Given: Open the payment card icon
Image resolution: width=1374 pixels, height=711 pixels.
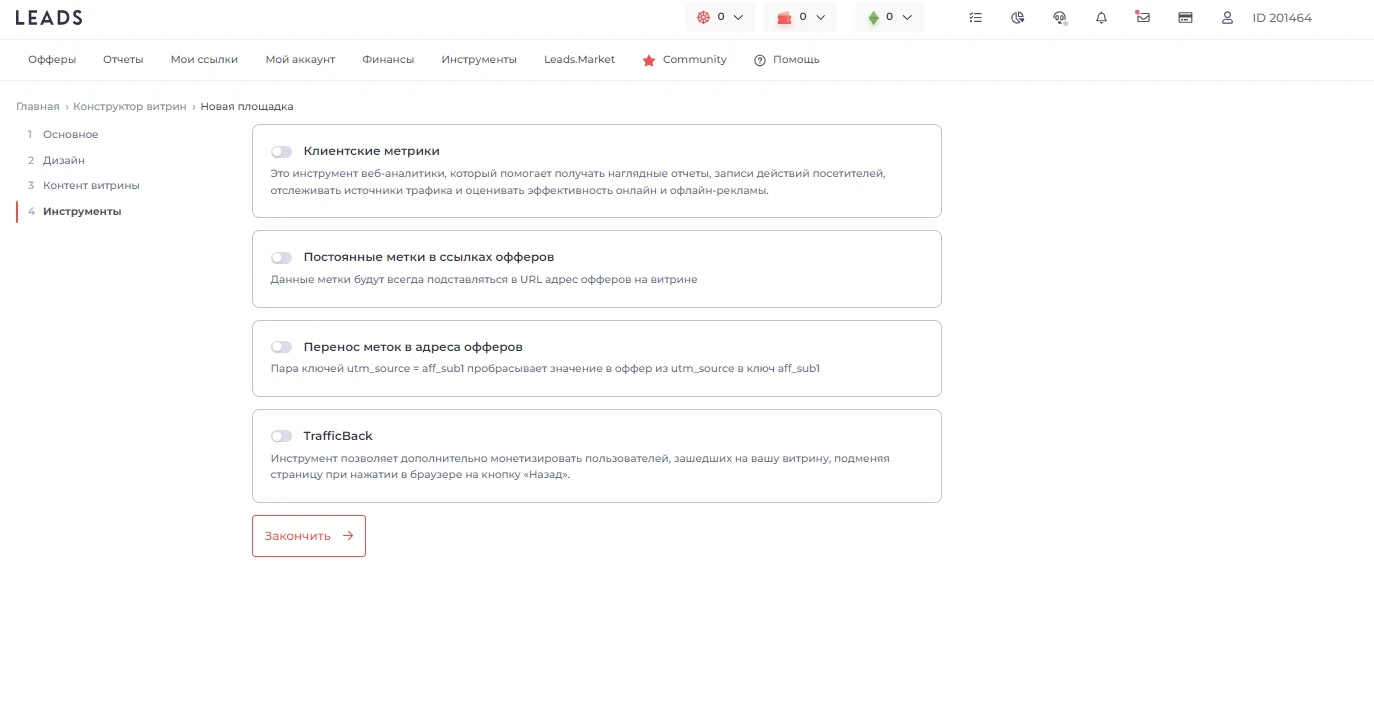Looking at the screenshot, I should point(1185,17).
